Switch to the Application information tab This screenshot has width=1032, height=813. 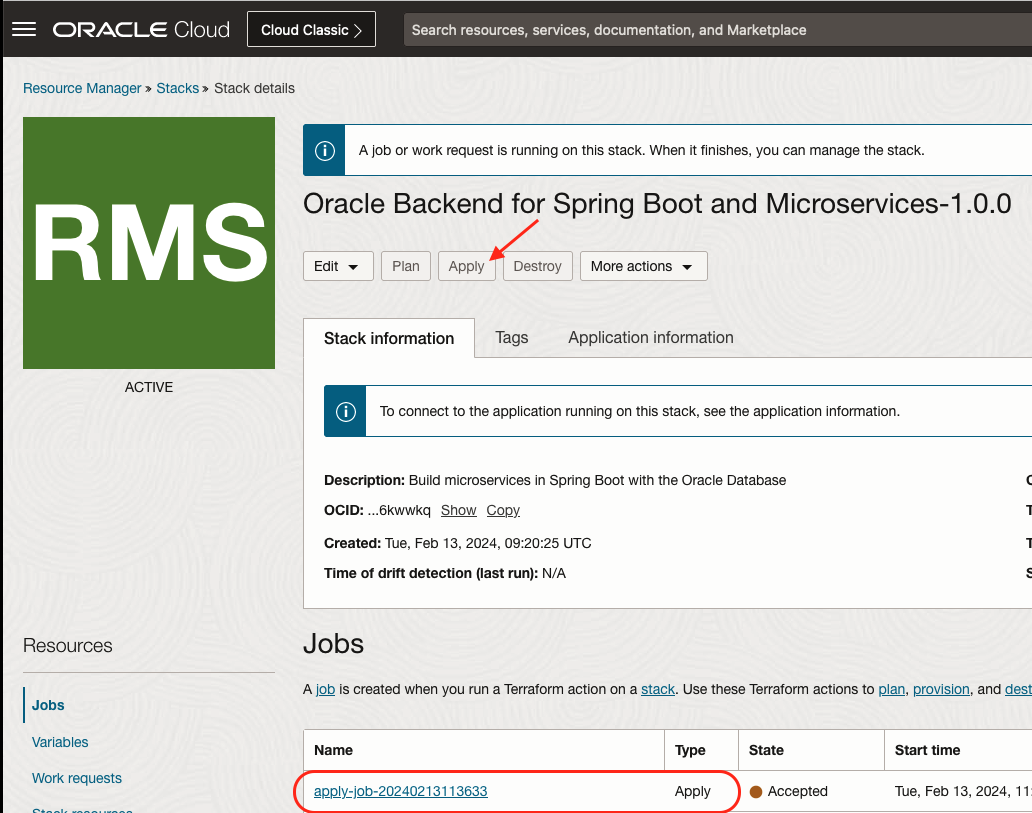[650, 338]
